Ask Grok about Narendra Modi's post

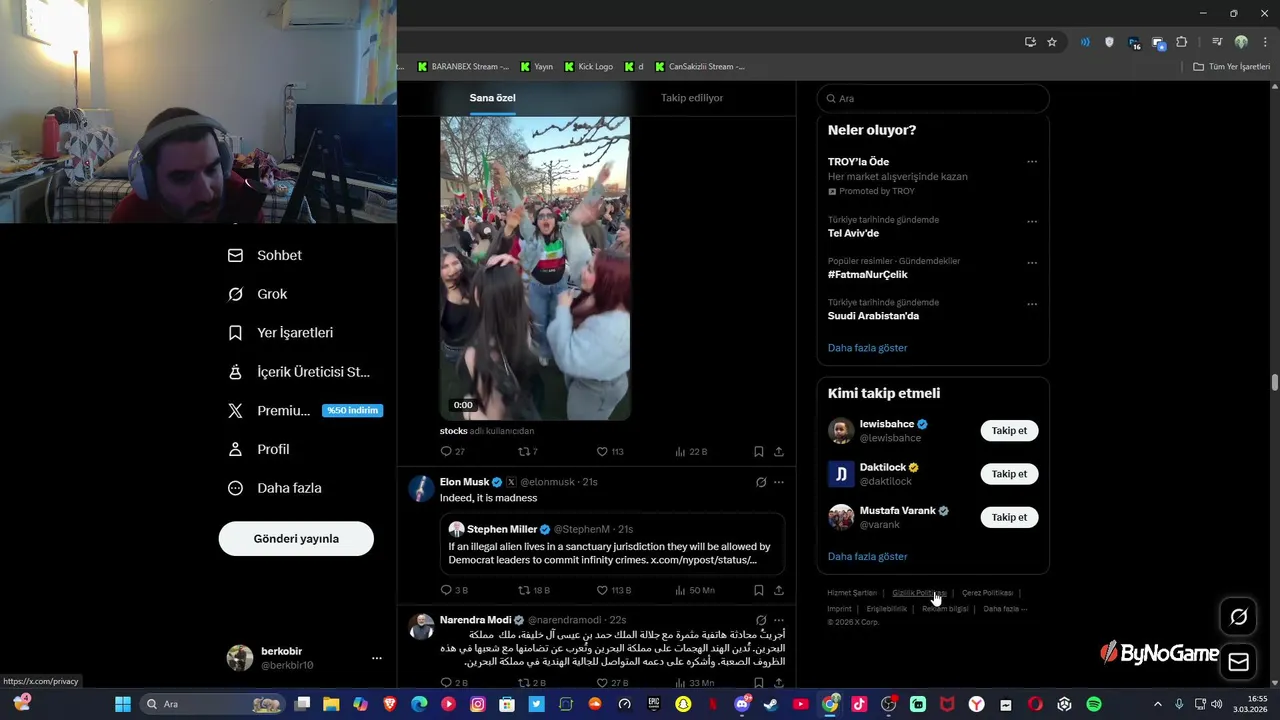point(761,620)
